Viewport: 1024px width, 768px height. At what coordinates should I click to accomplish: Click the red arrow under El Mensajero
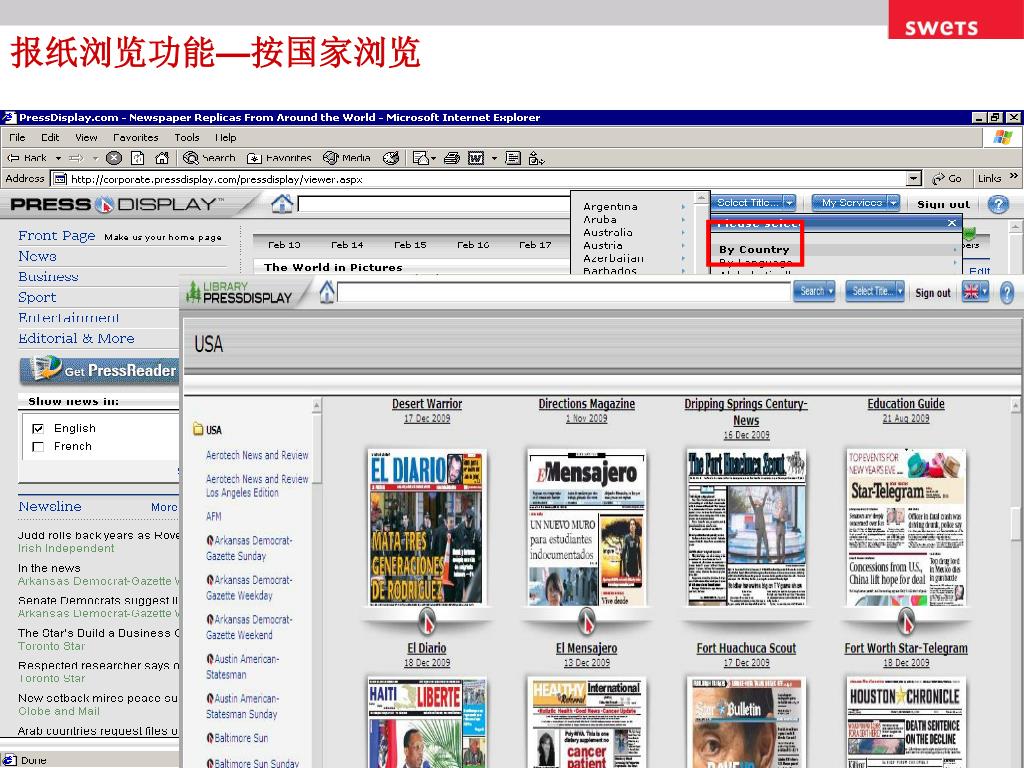pos(586,621)
